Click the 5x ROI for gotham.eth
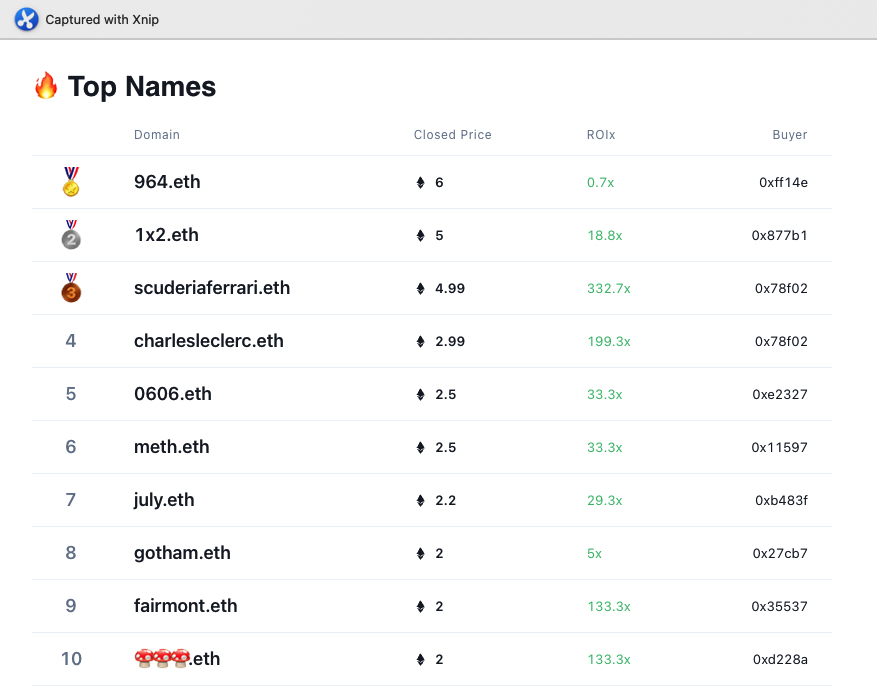877x689 pixels. point(595,553)
